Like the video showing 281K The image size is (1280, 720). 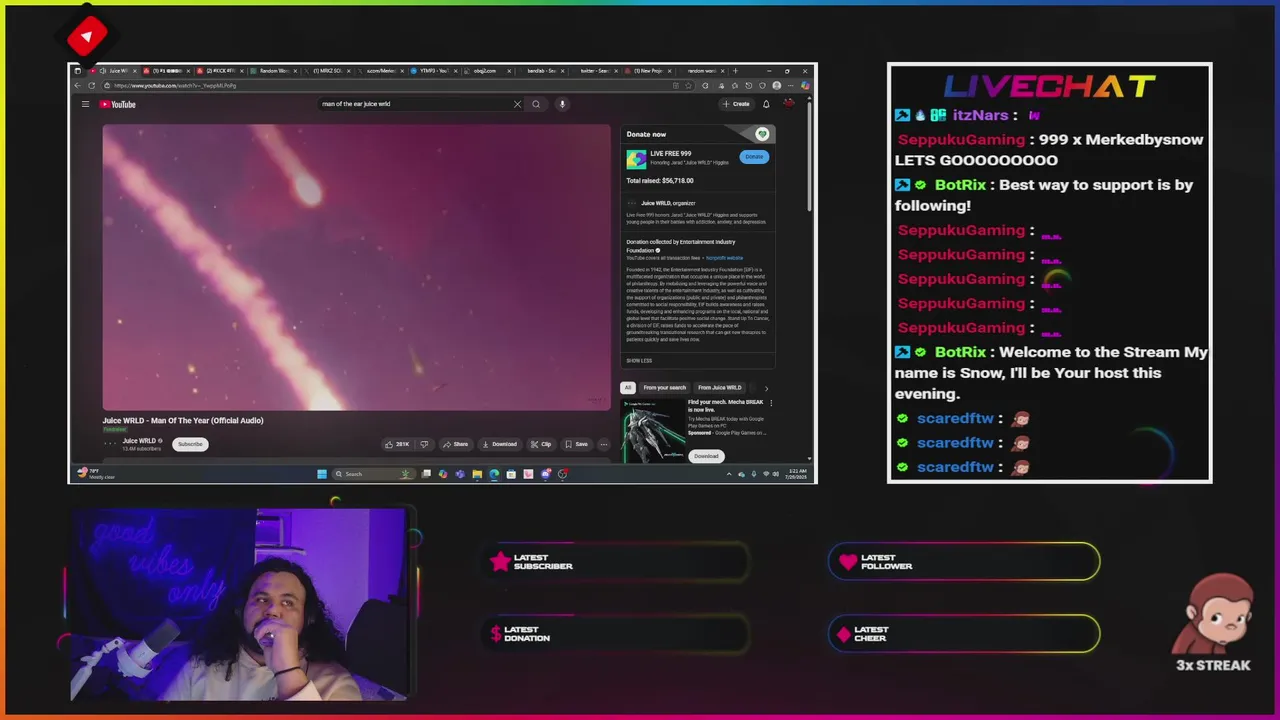[x=398, y=444]
